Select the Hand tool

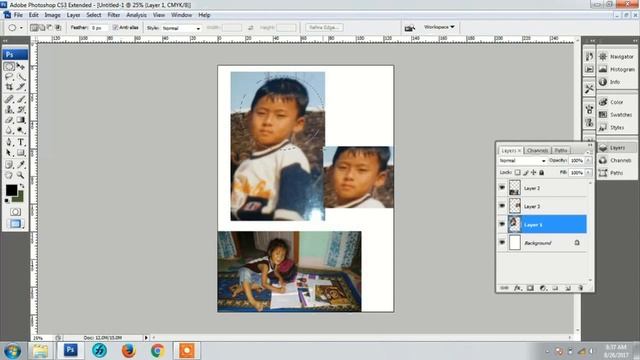tap(9, 175)
